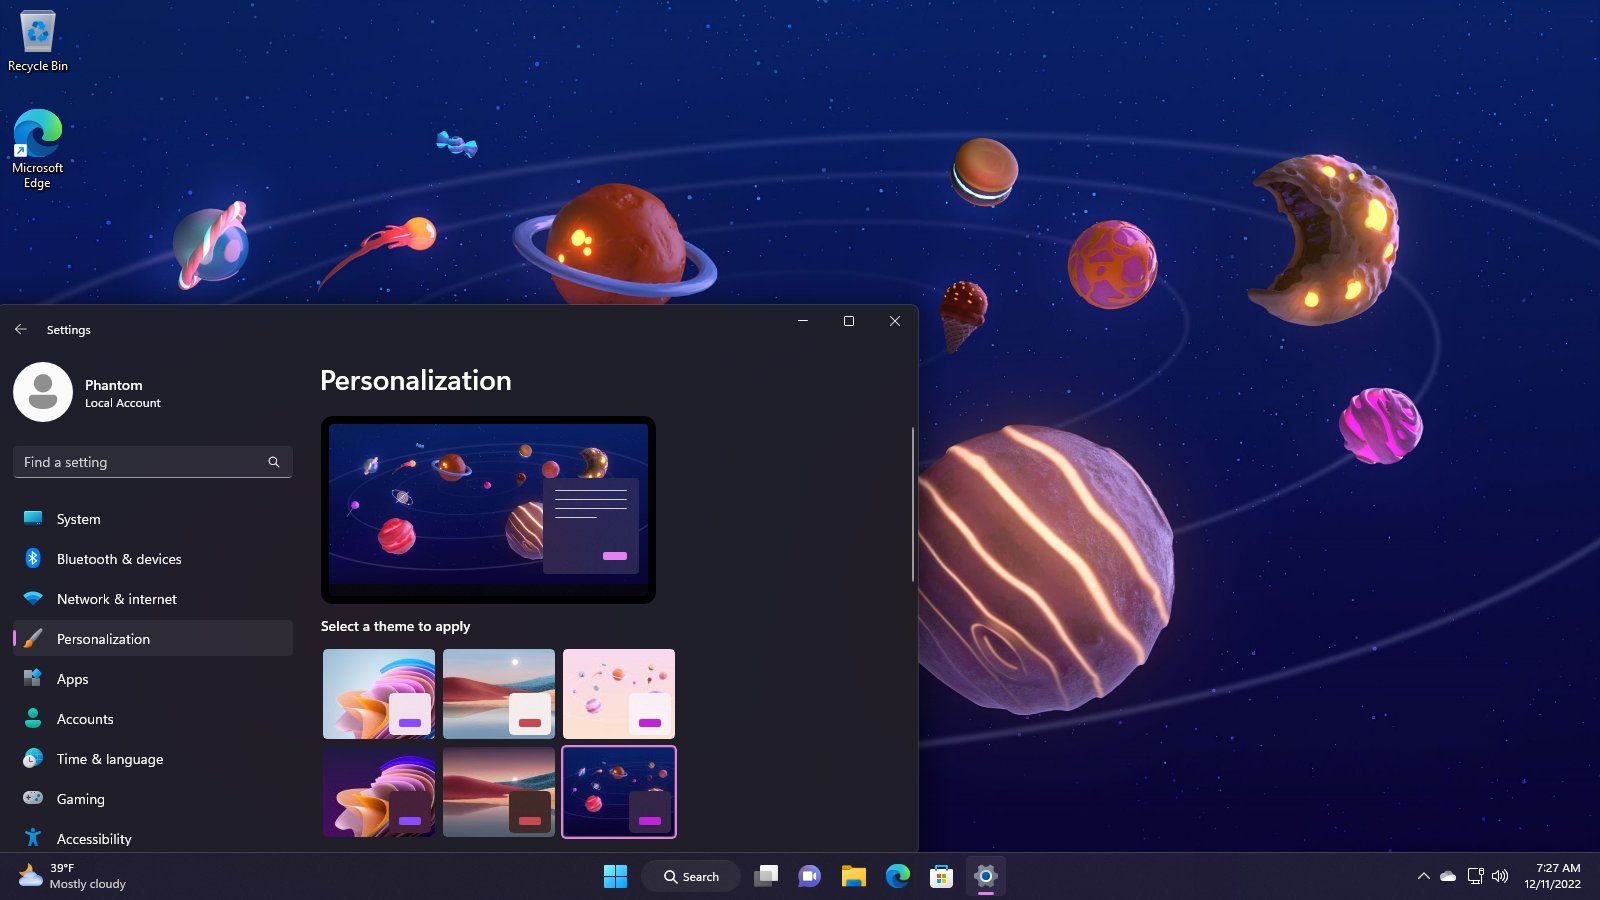Screen dimensions: 1600x900
Task: Select the Accessibility category
Action: [94, 839]
